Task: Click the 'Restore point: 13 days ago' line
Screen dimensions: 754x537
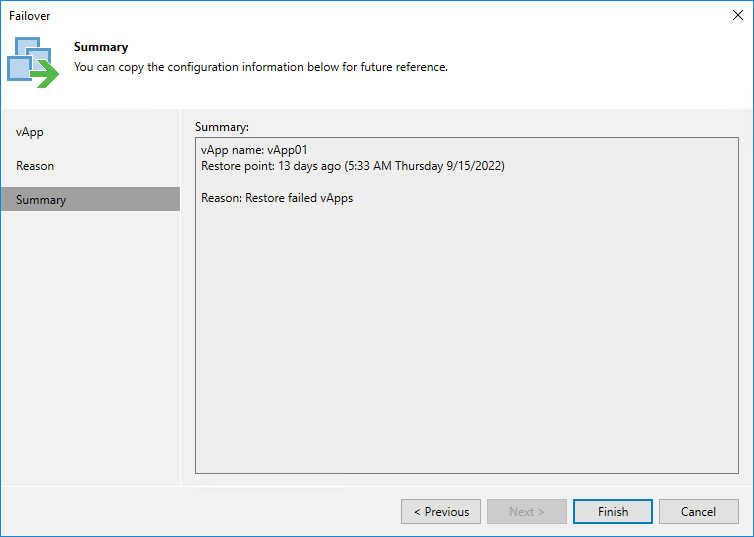Action: 352,166
